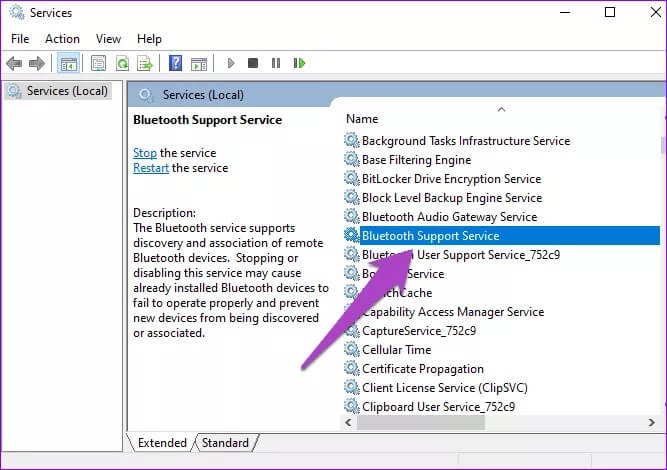This screenshot has height=470, width=667.
Task: Select Certificate Propagation service
Action: [x=423, y=369]
